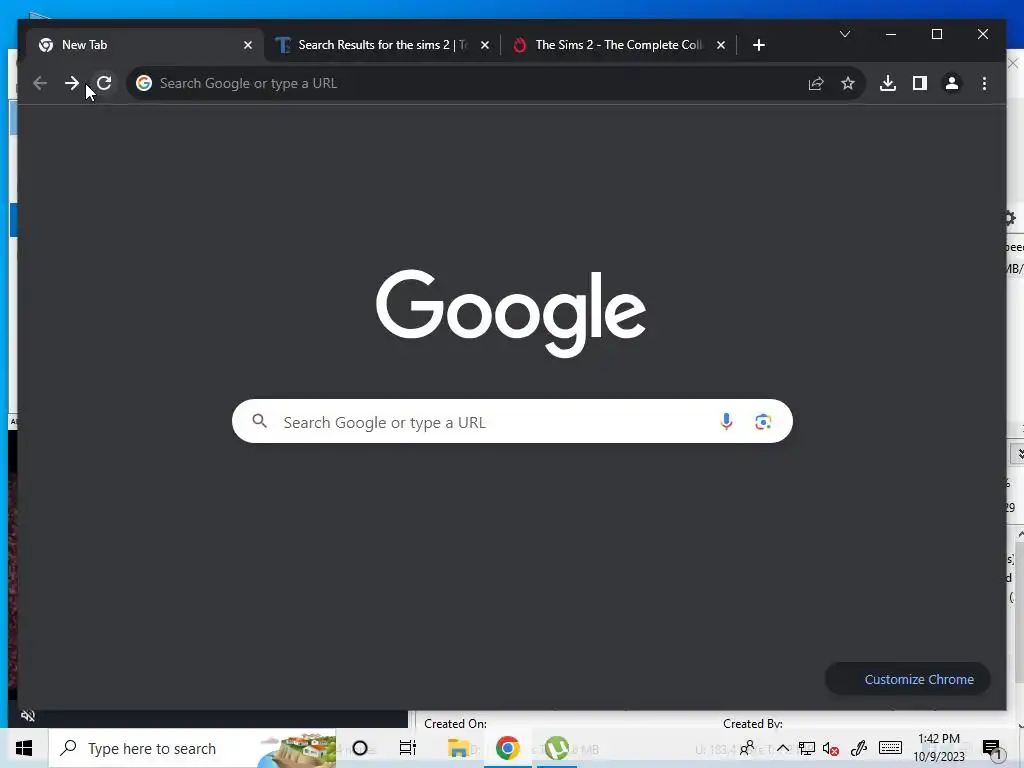Open uTorrent from the taskbar

tap(556, 748)
